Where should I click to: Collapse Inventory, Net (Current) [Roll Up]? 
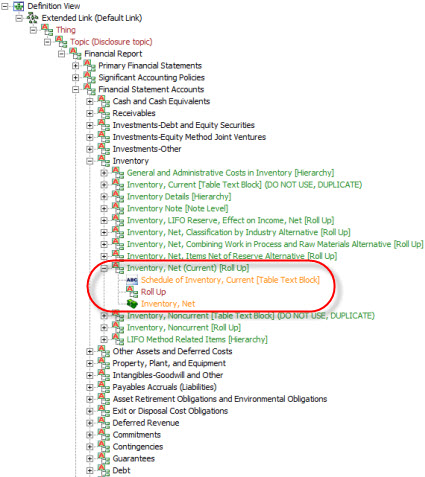[104, 268]
